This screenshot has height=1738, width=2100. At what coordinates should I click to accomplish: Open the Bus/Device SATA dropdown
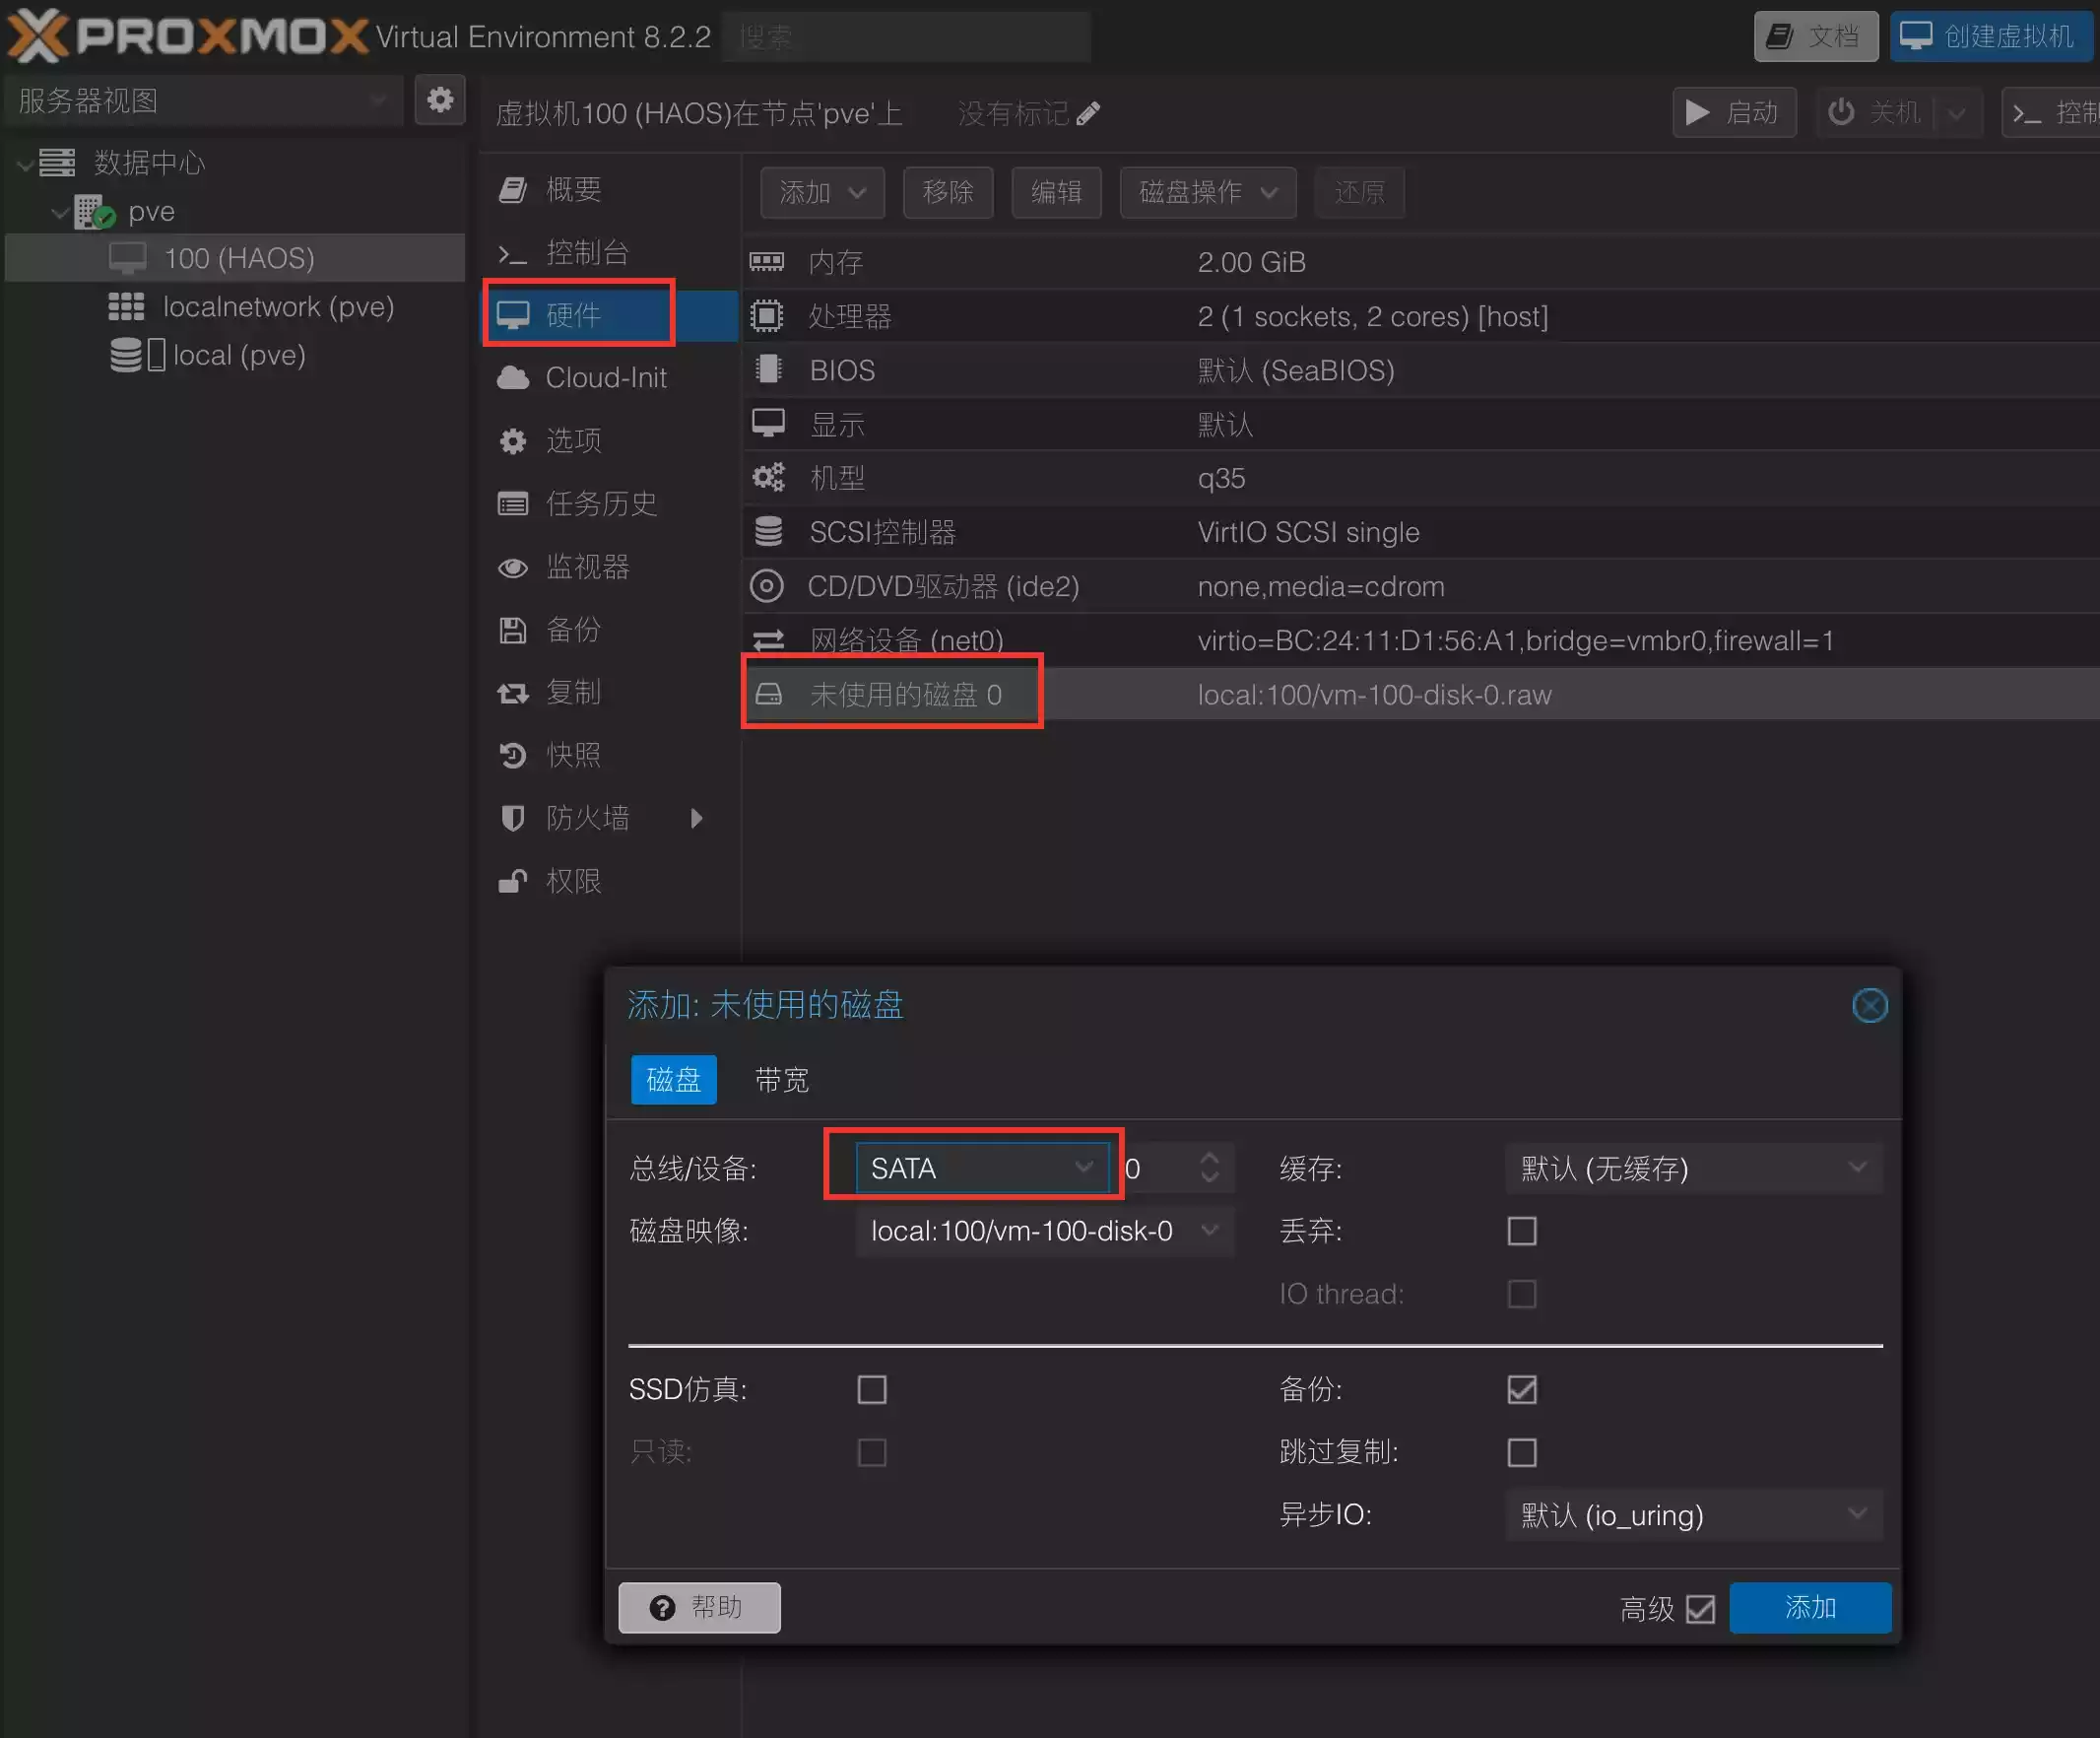tap(981, 1168)
